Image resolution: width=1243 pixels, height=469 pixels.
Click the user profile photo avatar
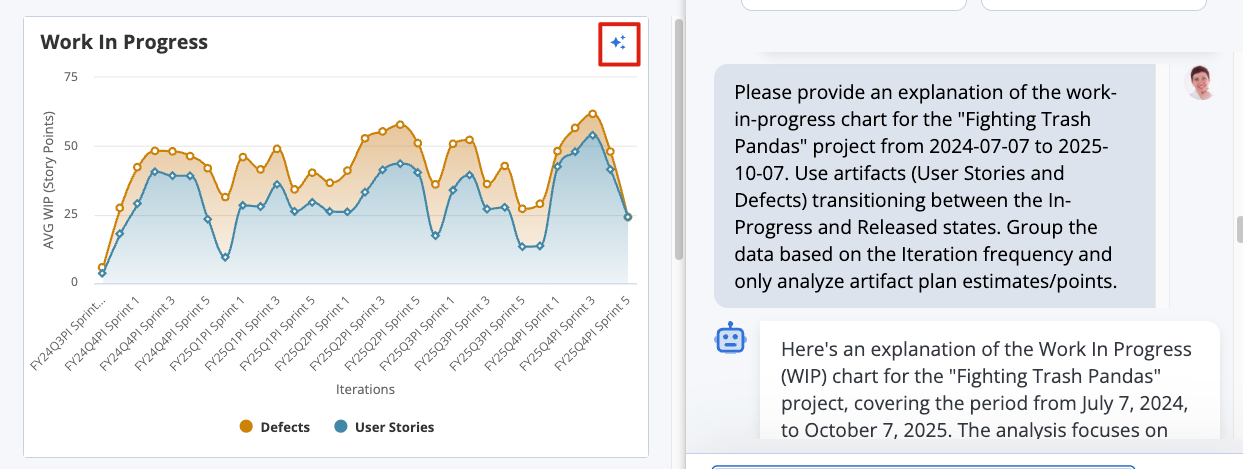(1200, 83)
